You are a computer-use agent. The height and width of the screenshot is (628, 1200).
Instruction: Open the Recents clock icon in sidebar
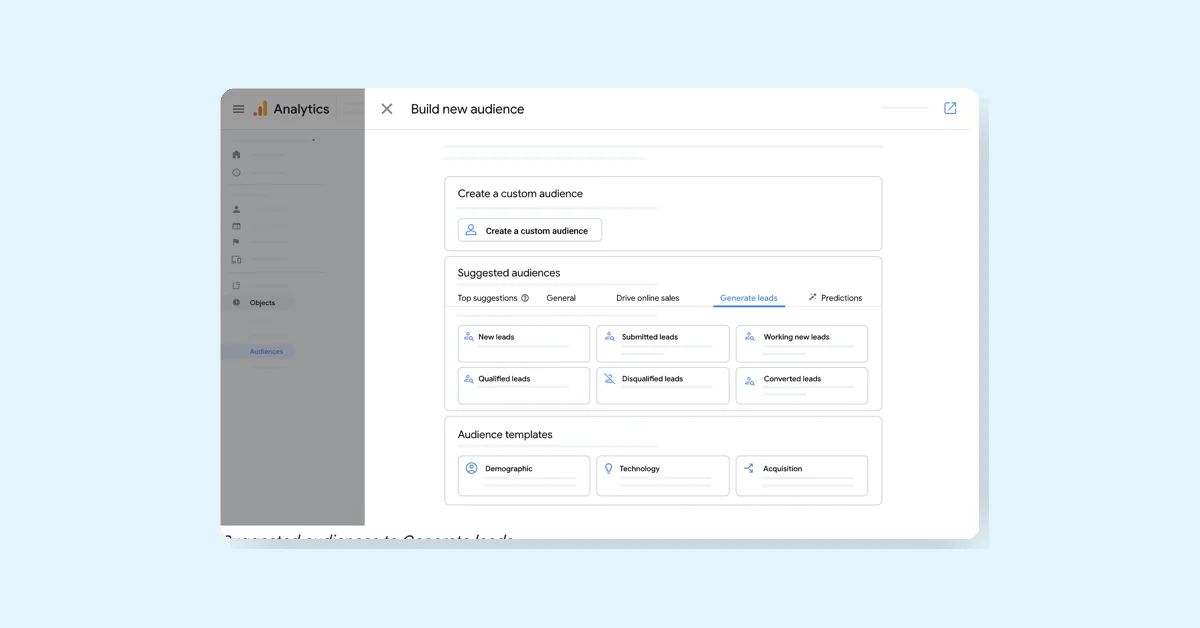pyautogui.click(x=235, y=172)
